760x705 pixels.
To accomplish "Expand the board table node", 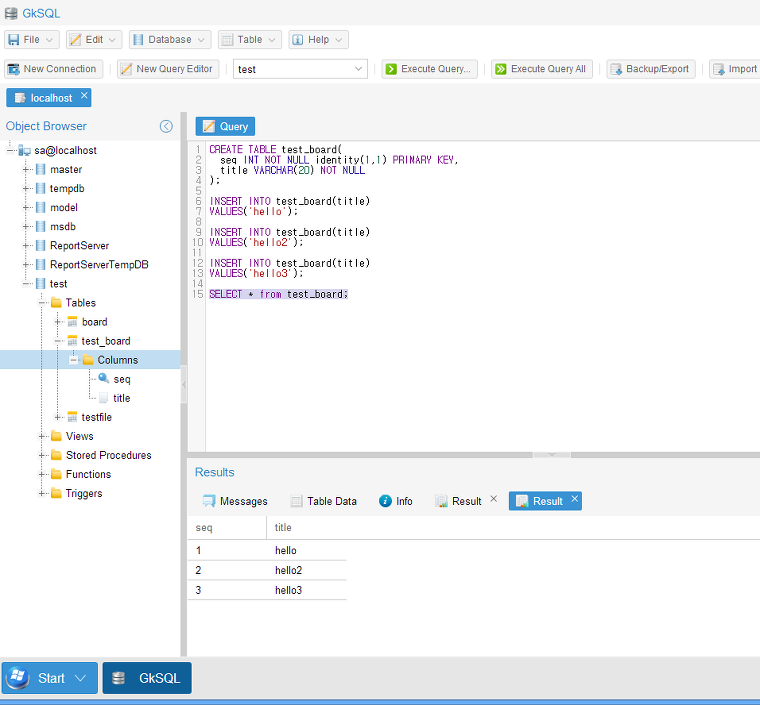I will pyautogui.click(x=58, y=322).
